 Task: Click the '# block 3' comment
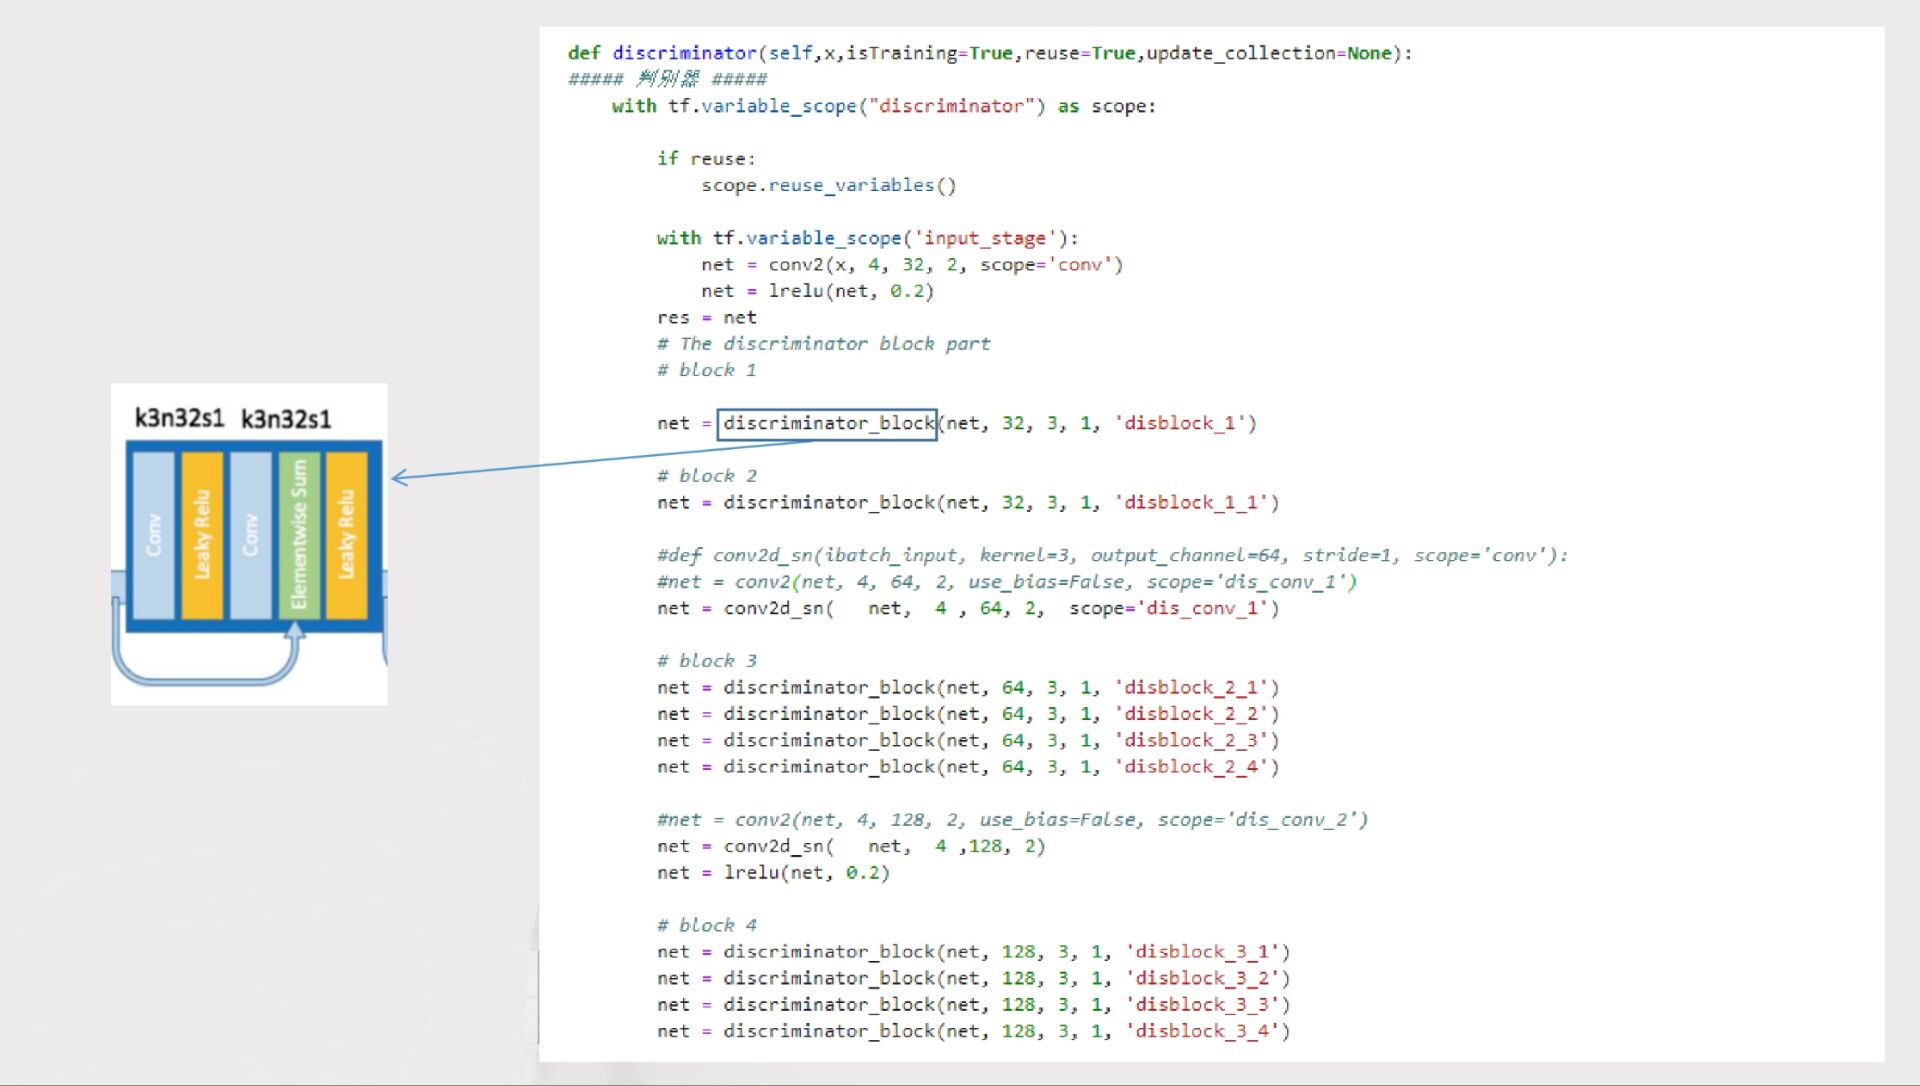pos(707,661)
